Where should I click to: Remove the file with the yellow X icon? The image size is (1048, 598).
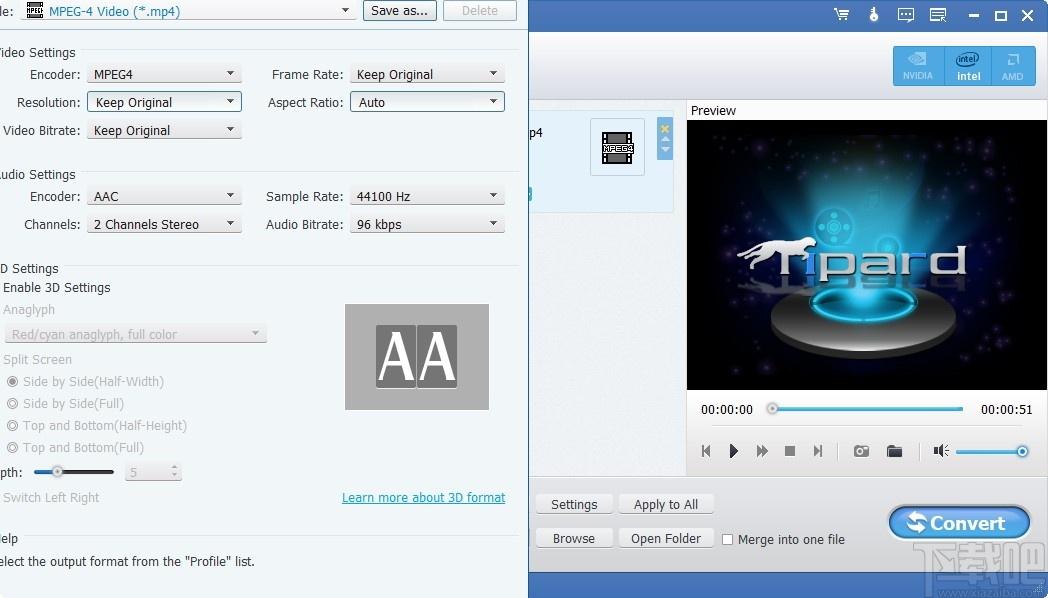665,128
